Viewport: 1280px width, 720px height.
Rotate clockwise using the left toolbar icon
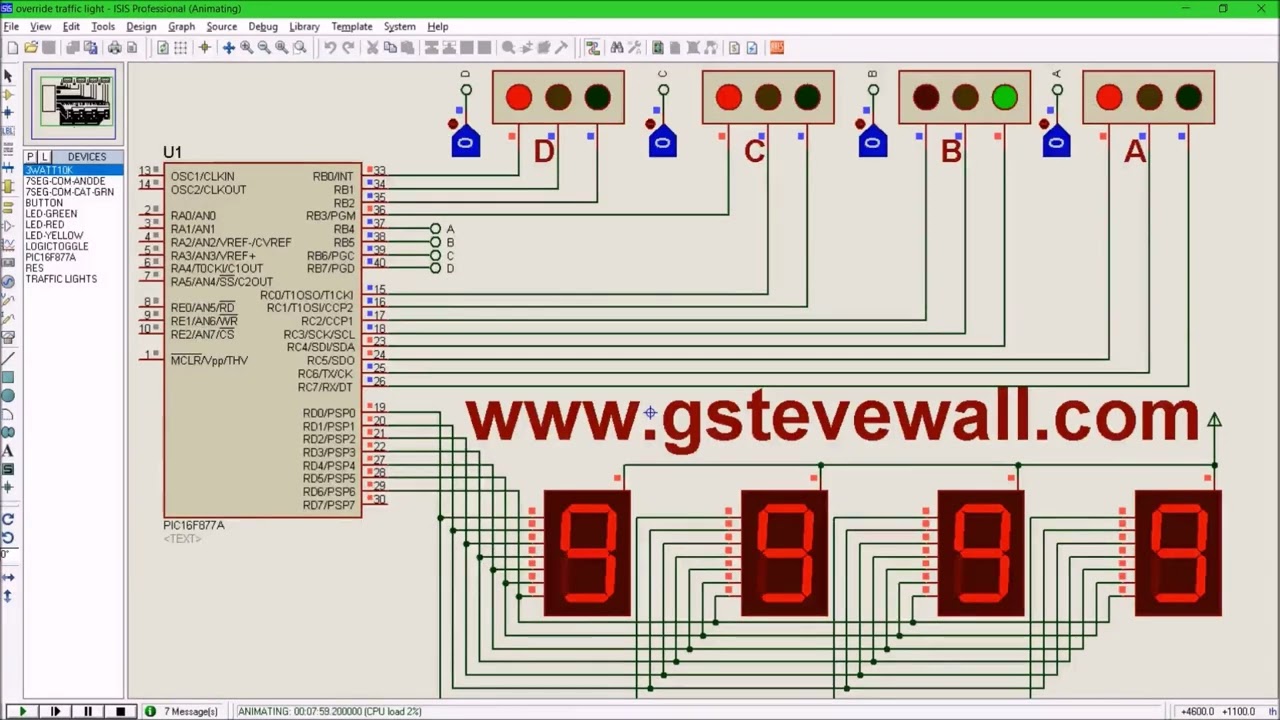8,519
